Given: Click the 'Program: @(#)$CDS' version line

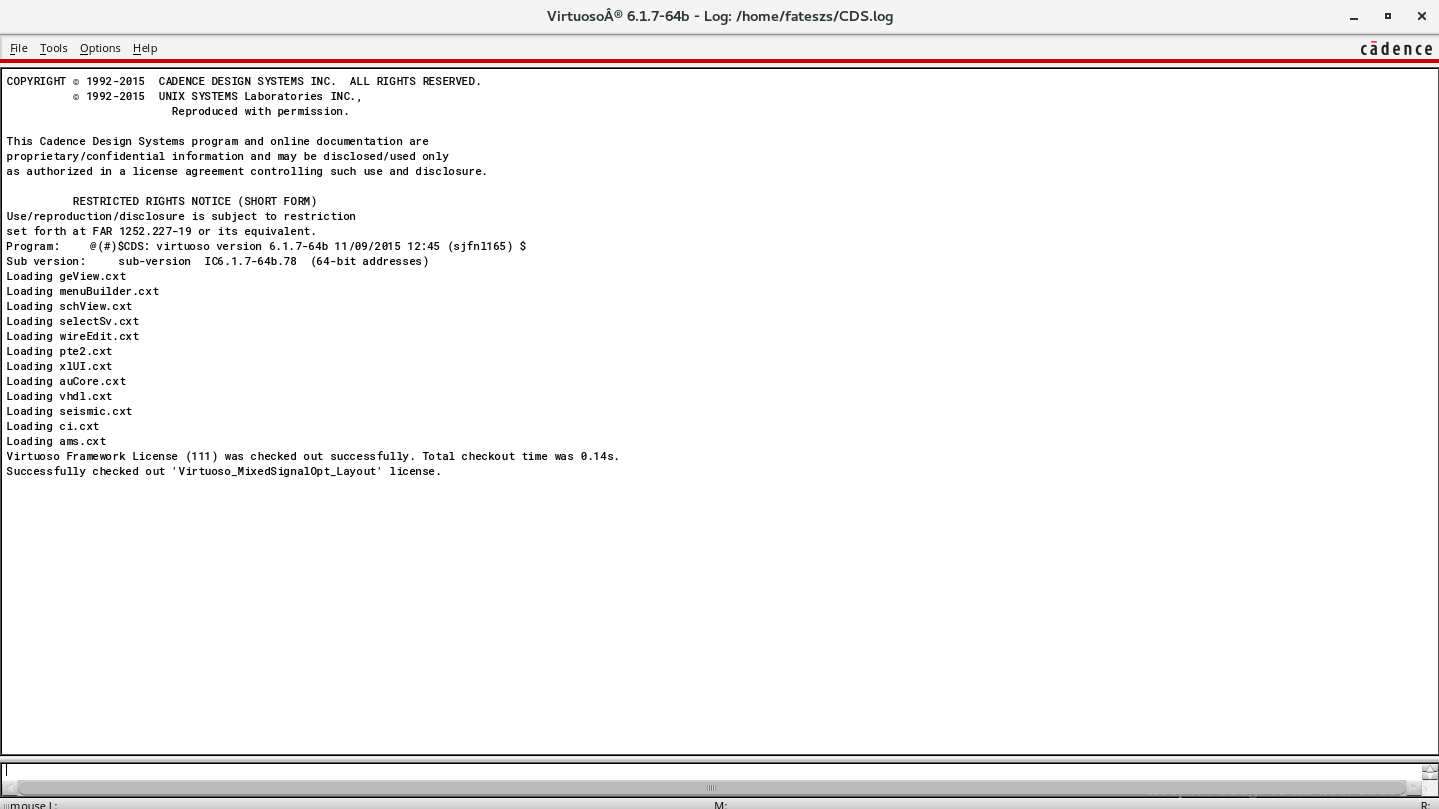Looking at the screenshot, I should click(x=266, y=246).
